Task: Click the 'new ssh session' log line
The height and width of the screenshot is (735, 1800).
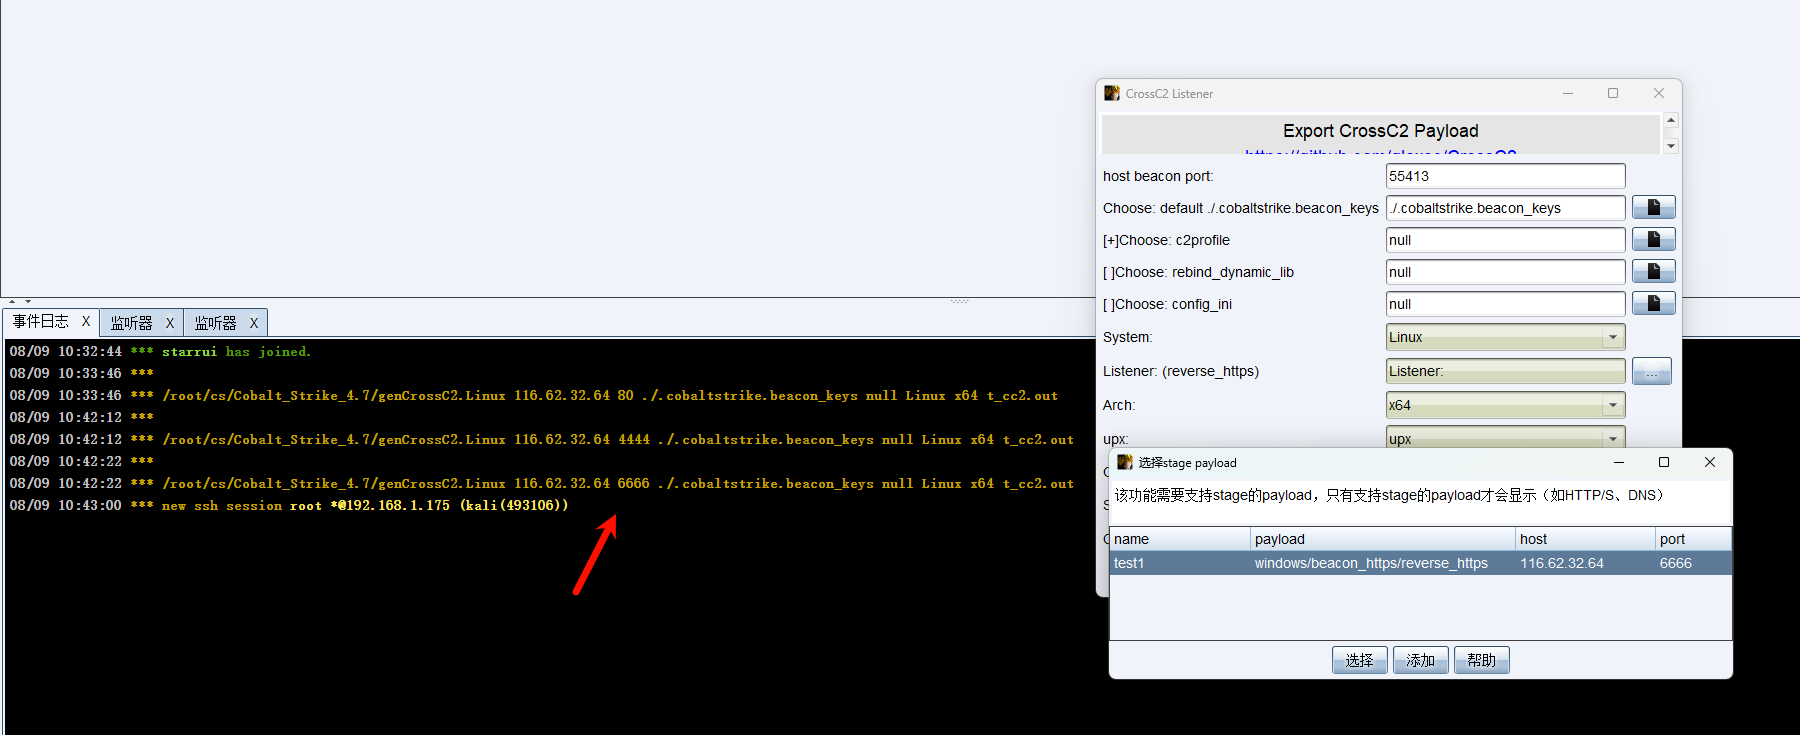Action: [x=289, y=505]
